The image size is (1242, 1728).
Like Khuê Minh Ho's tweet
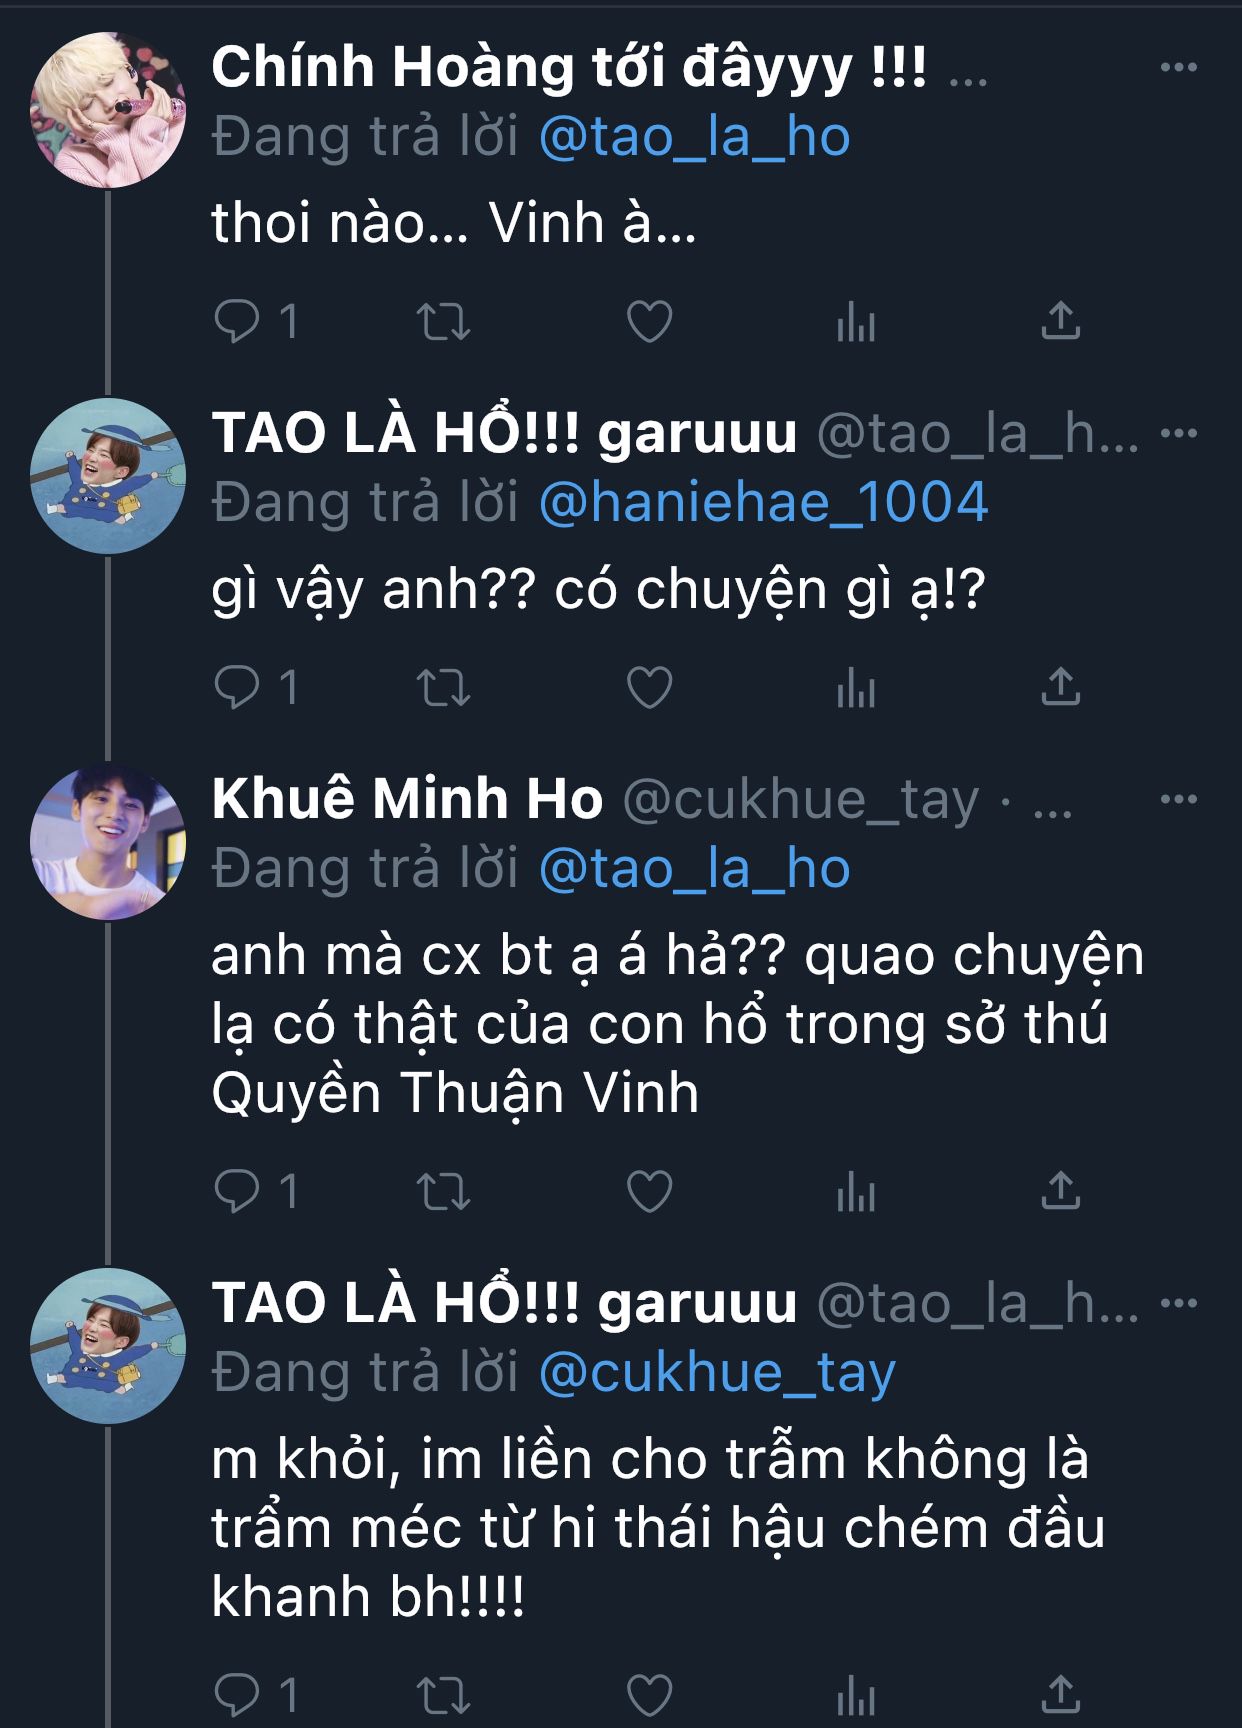click(649, 1191)
